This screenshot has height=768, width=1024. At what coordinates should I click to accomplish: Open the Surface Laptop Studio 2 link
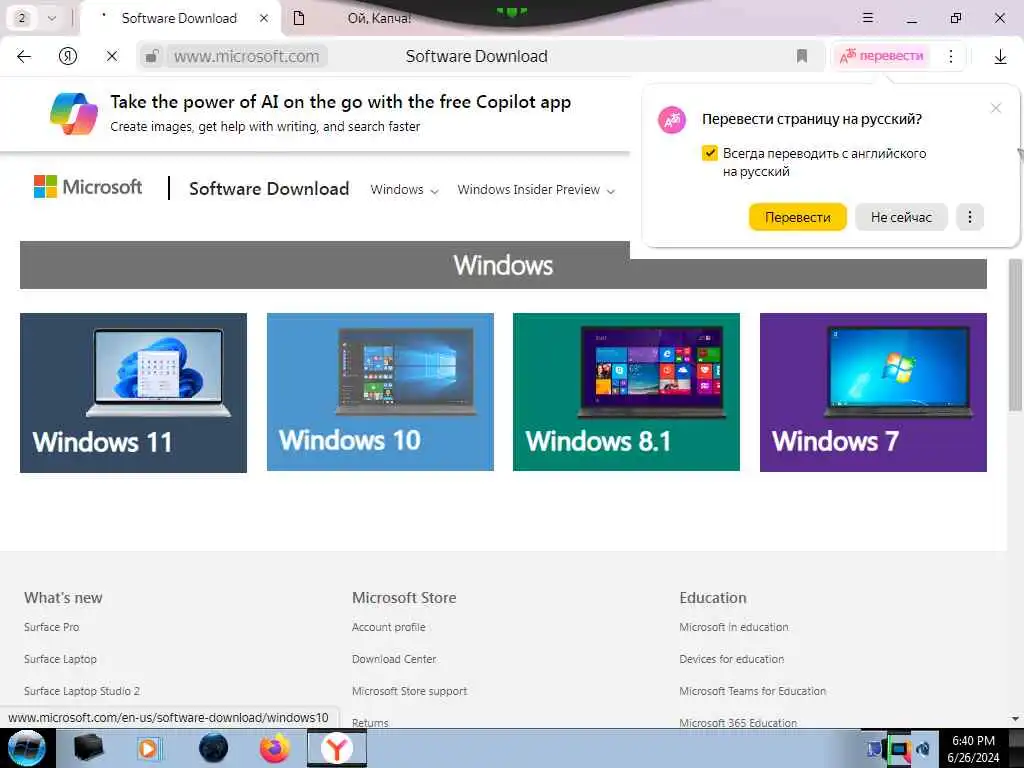(x=82, y=691)
